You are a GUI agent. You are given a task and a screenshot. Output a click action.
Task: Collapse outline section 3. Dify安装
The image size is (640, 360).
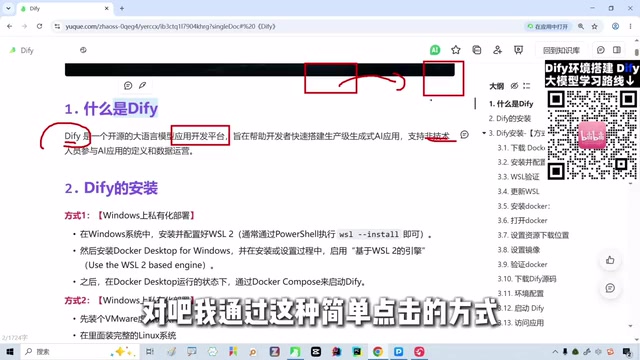(x=484, y=133)
